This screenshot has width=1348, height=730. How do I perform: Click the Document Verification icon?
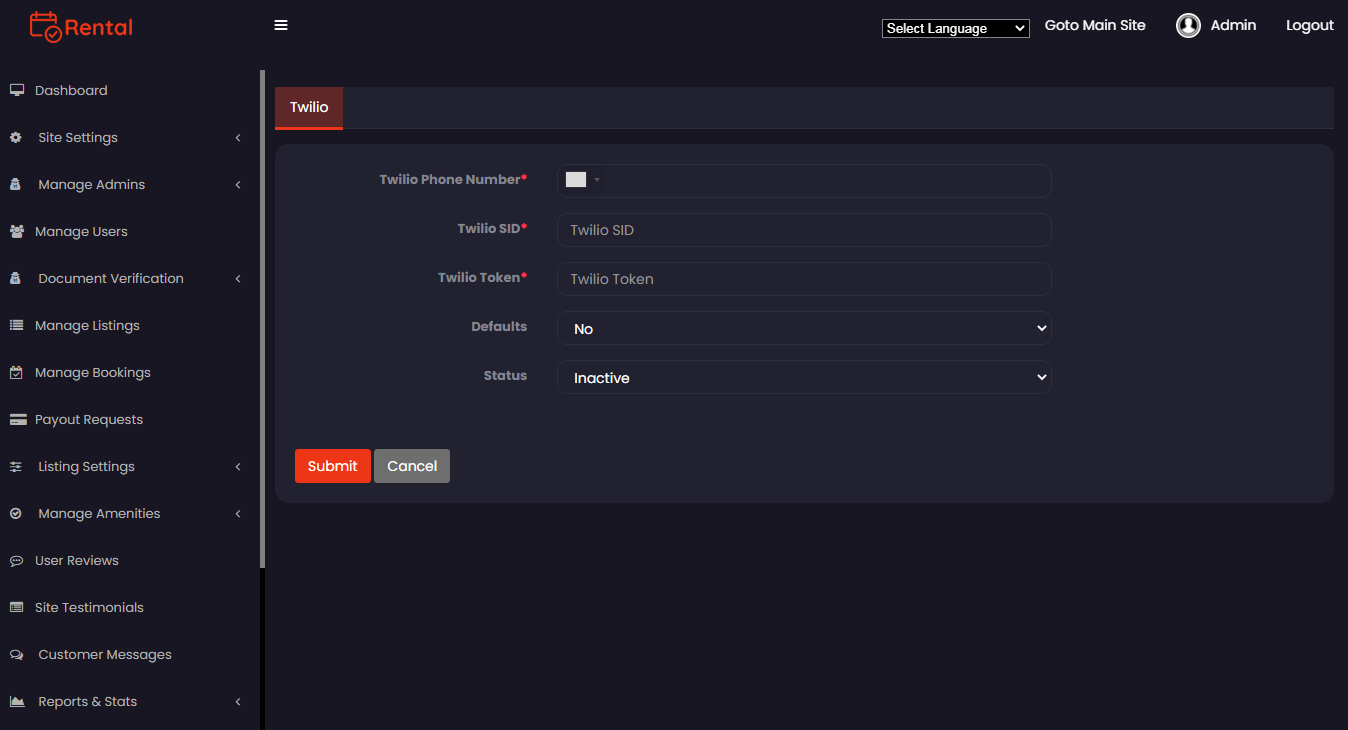[x=16, y=278]
